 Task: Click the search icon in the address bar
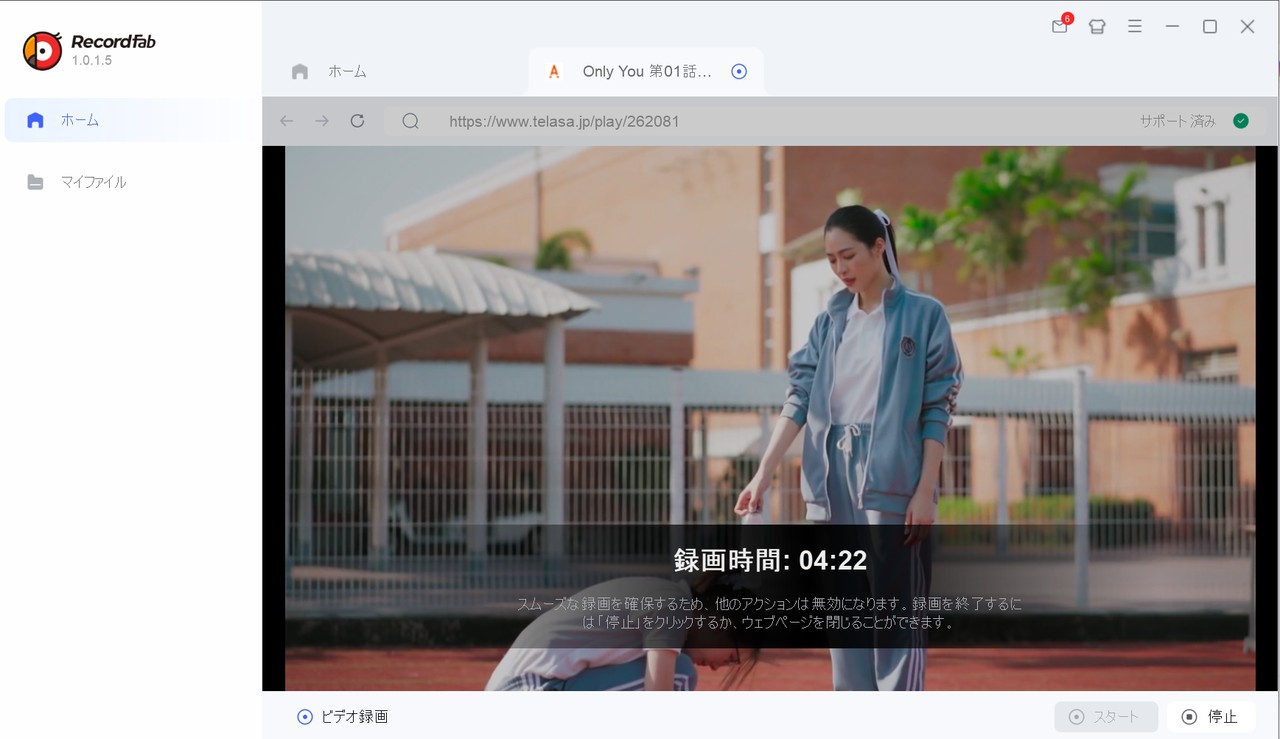(x=410, y=120)
